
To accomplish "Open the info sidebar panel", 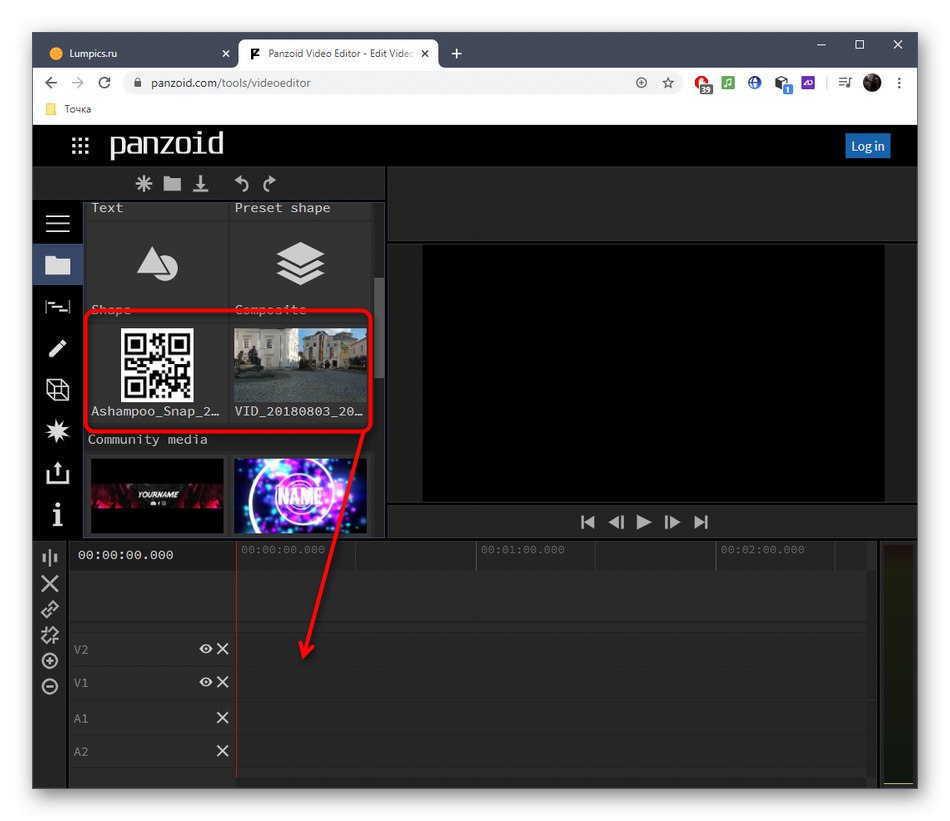I will pyautogui.click(x=58, y=514).
